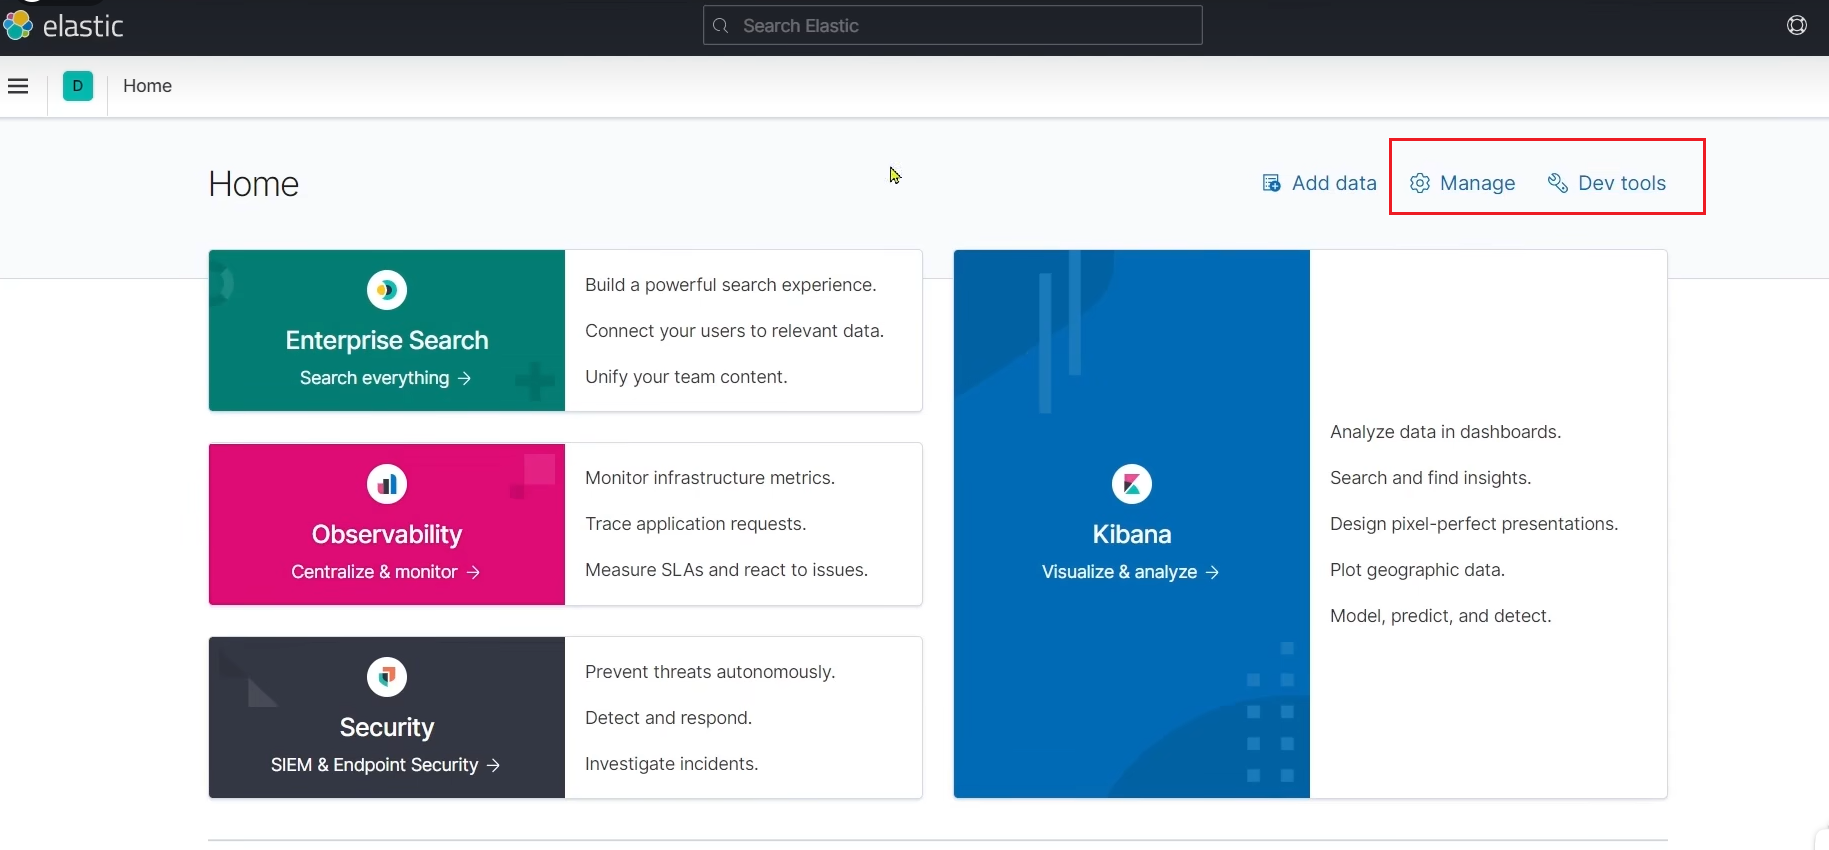1829x850 pixels.
Task: Click 'Detect and respond.' text
Action: 668,718
